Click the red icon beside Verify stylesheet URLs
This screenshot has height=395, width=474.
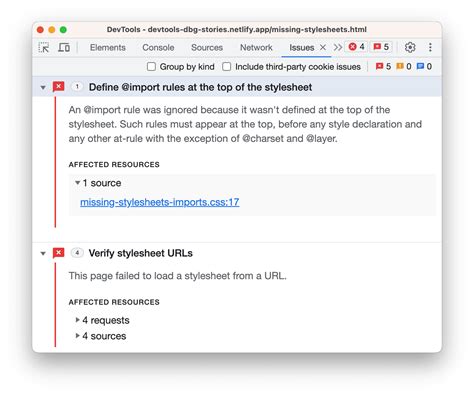click(x=58, y=253)
